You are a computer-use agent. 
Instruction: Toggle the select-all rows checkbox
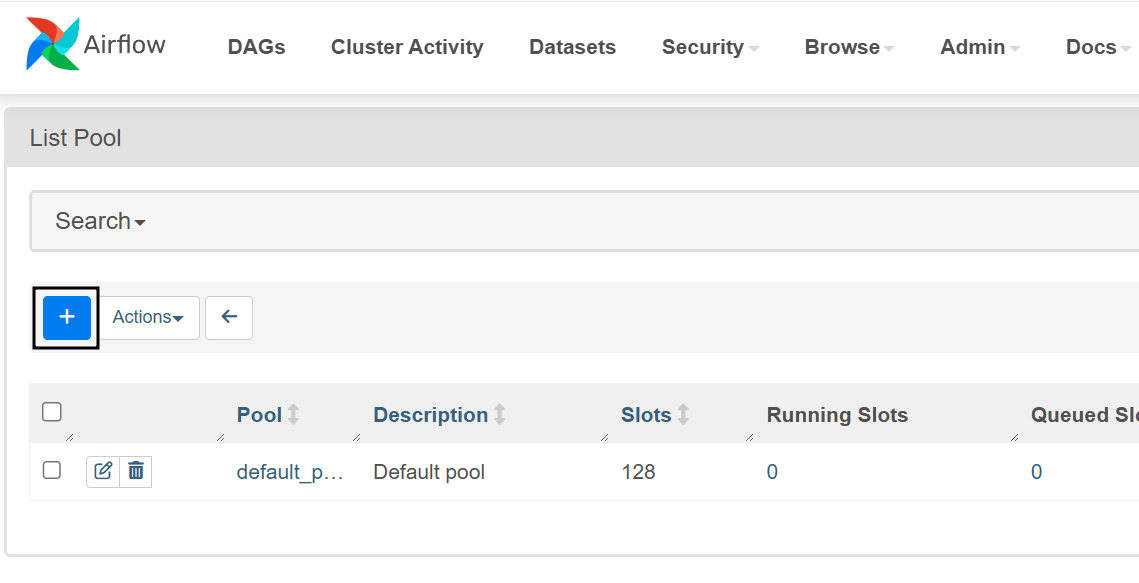[x=52, y=412]
